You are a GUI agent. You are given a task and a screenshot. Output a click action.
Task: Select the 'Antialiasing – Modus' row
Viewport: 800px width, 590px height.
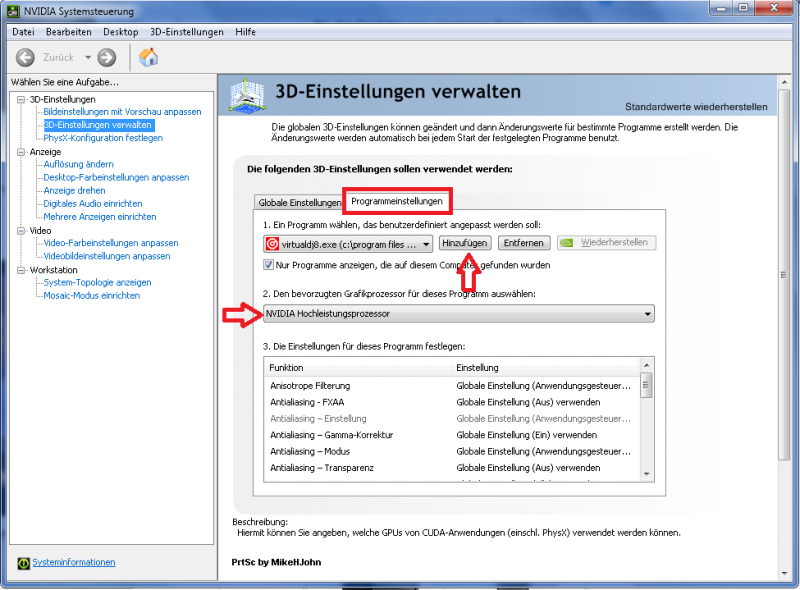pyautogui.click(x=453, y=451)
